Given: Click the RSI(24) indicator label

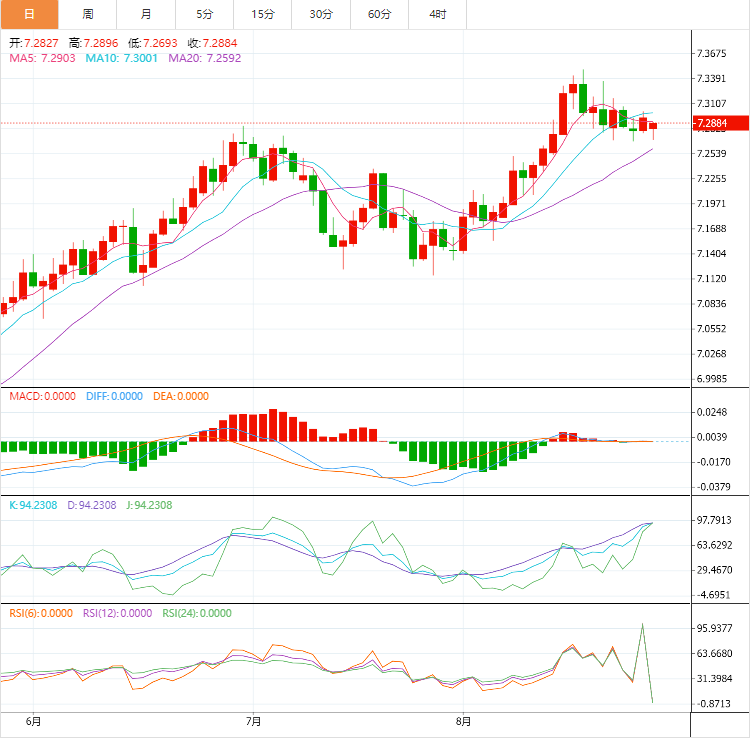Looking at the screenshot, I should 197,614.
